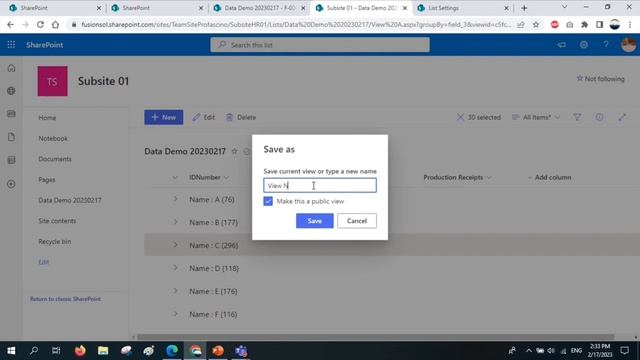Open Site contents in site navigation

(x=57, y=221)
